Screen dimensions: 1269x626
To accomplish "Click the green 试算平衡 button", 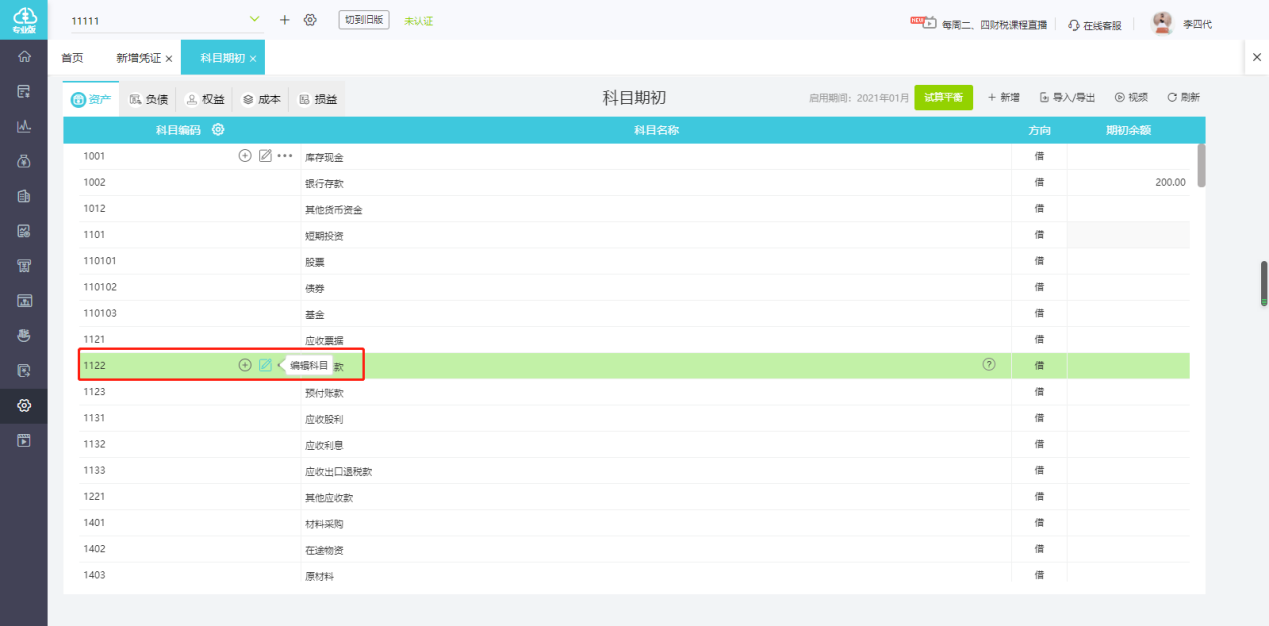I will coord(943,97).
